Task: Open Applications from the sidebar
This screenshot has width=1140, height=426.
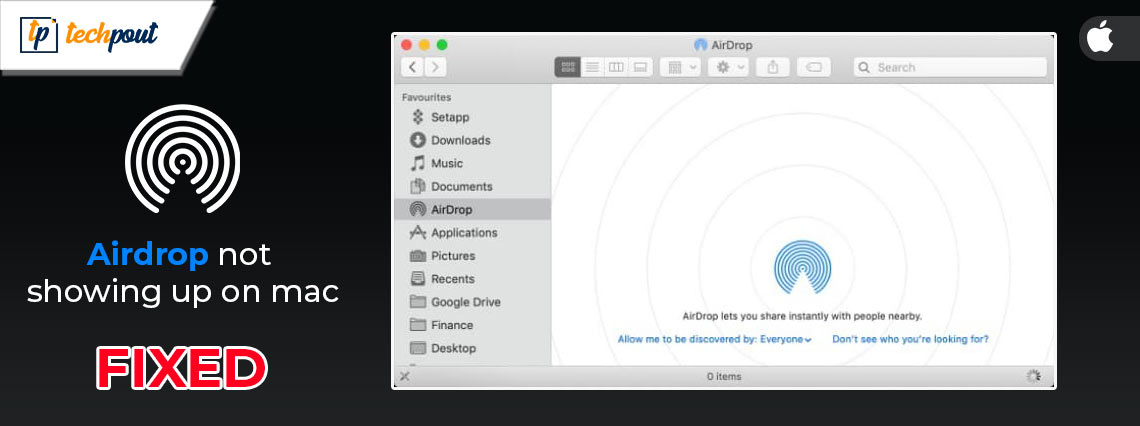Action: point(464,232)
